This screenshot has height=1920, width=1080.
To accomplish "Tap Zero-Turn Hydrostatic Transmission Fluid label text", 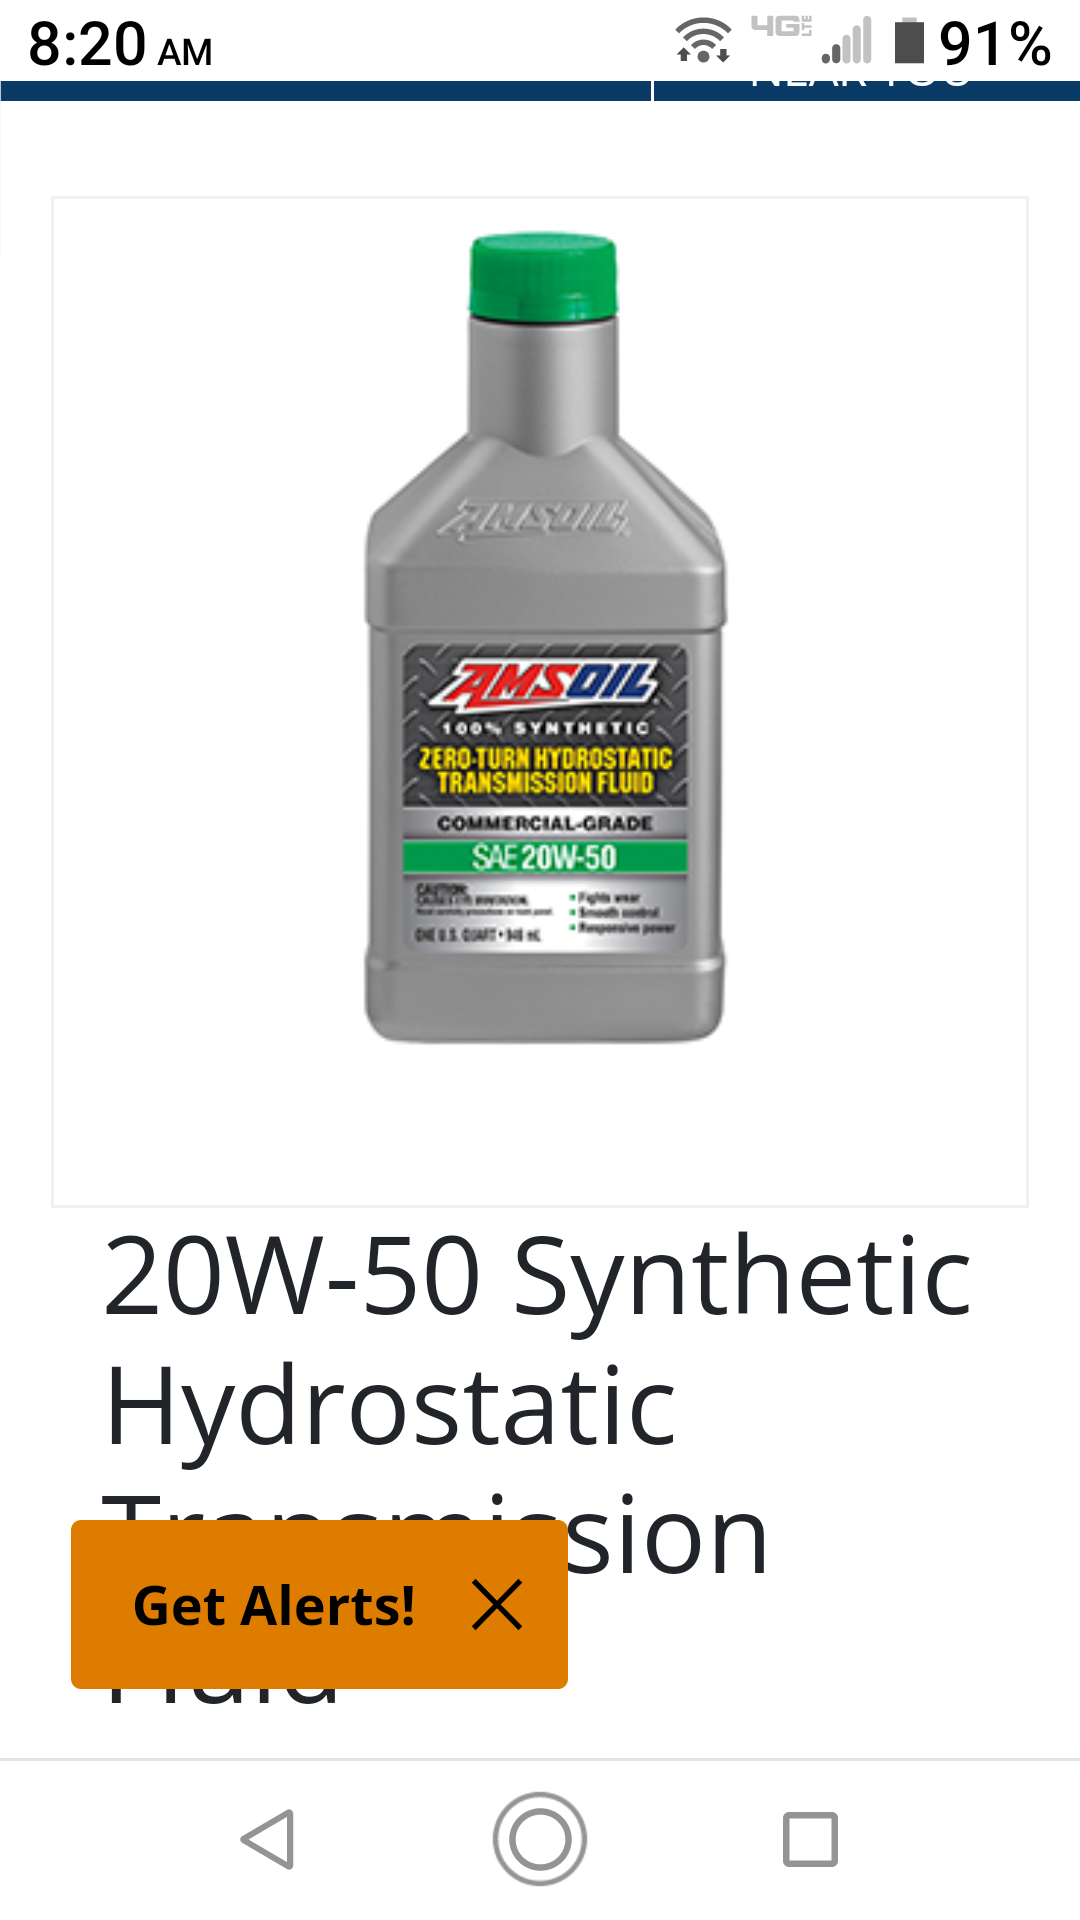I will tap(545, 770).
